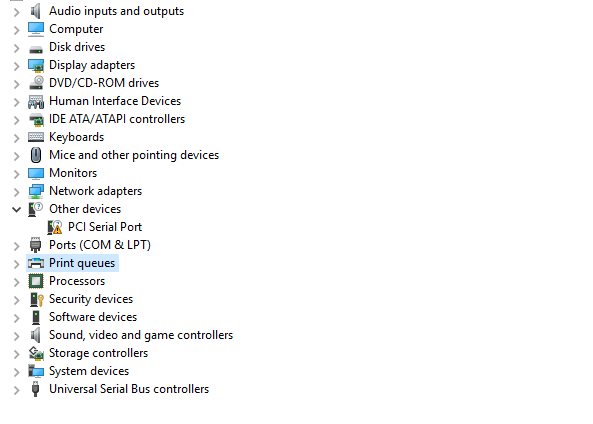
Task: Select the Keyboards category label
Action: coord(76,137)
